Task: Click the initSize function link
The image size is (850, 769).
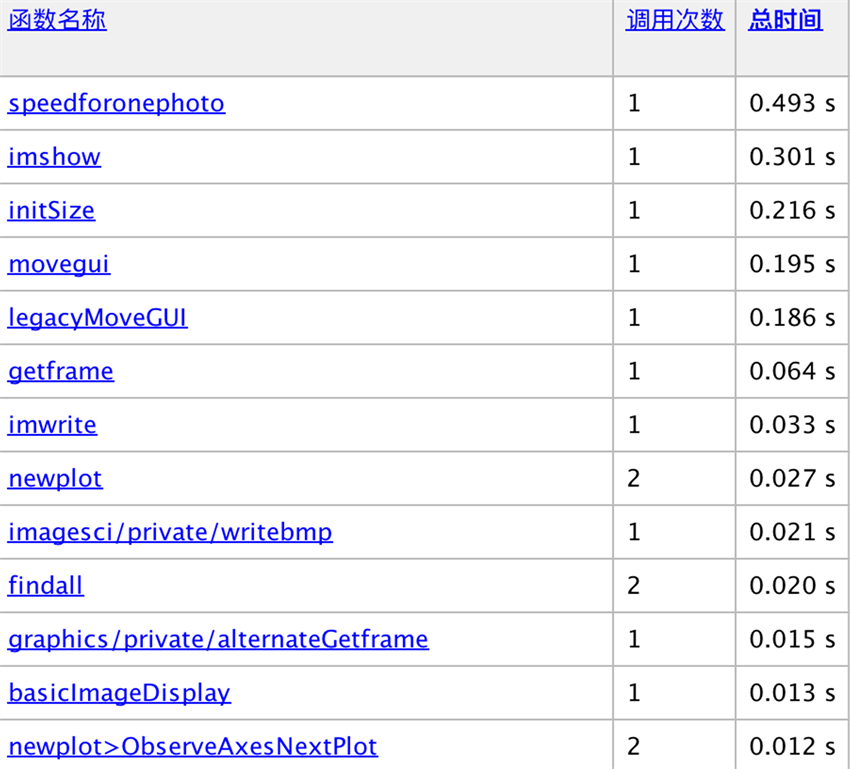Action: pyautogui.click(x=51, y=211)
